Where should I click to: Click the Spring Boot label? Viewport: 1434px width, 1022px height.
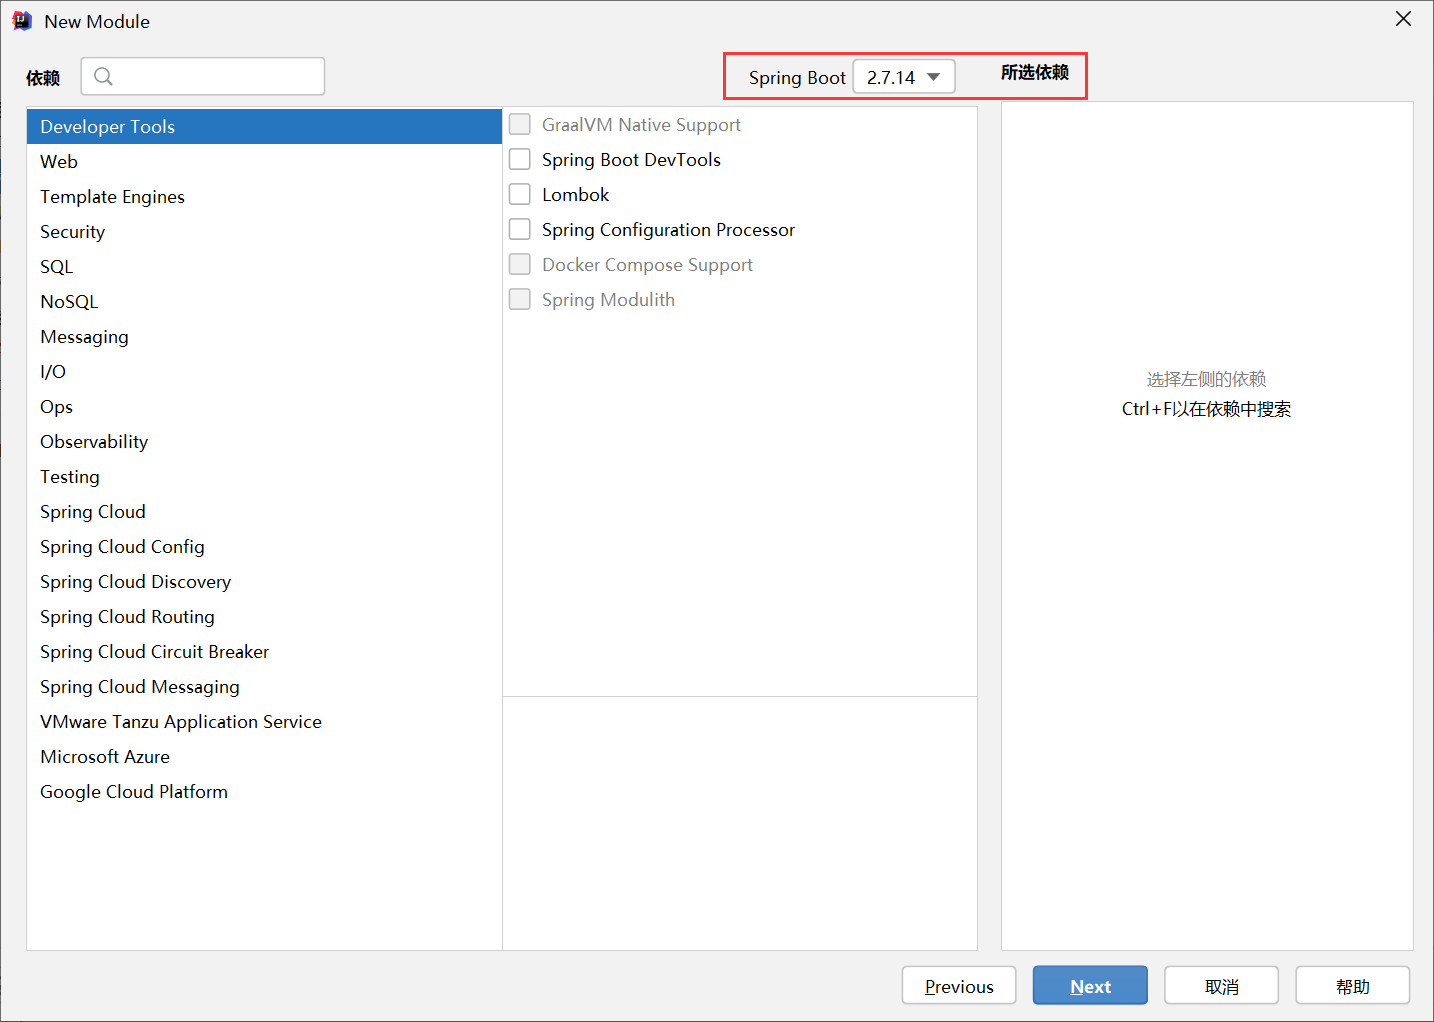pos(797,77)
